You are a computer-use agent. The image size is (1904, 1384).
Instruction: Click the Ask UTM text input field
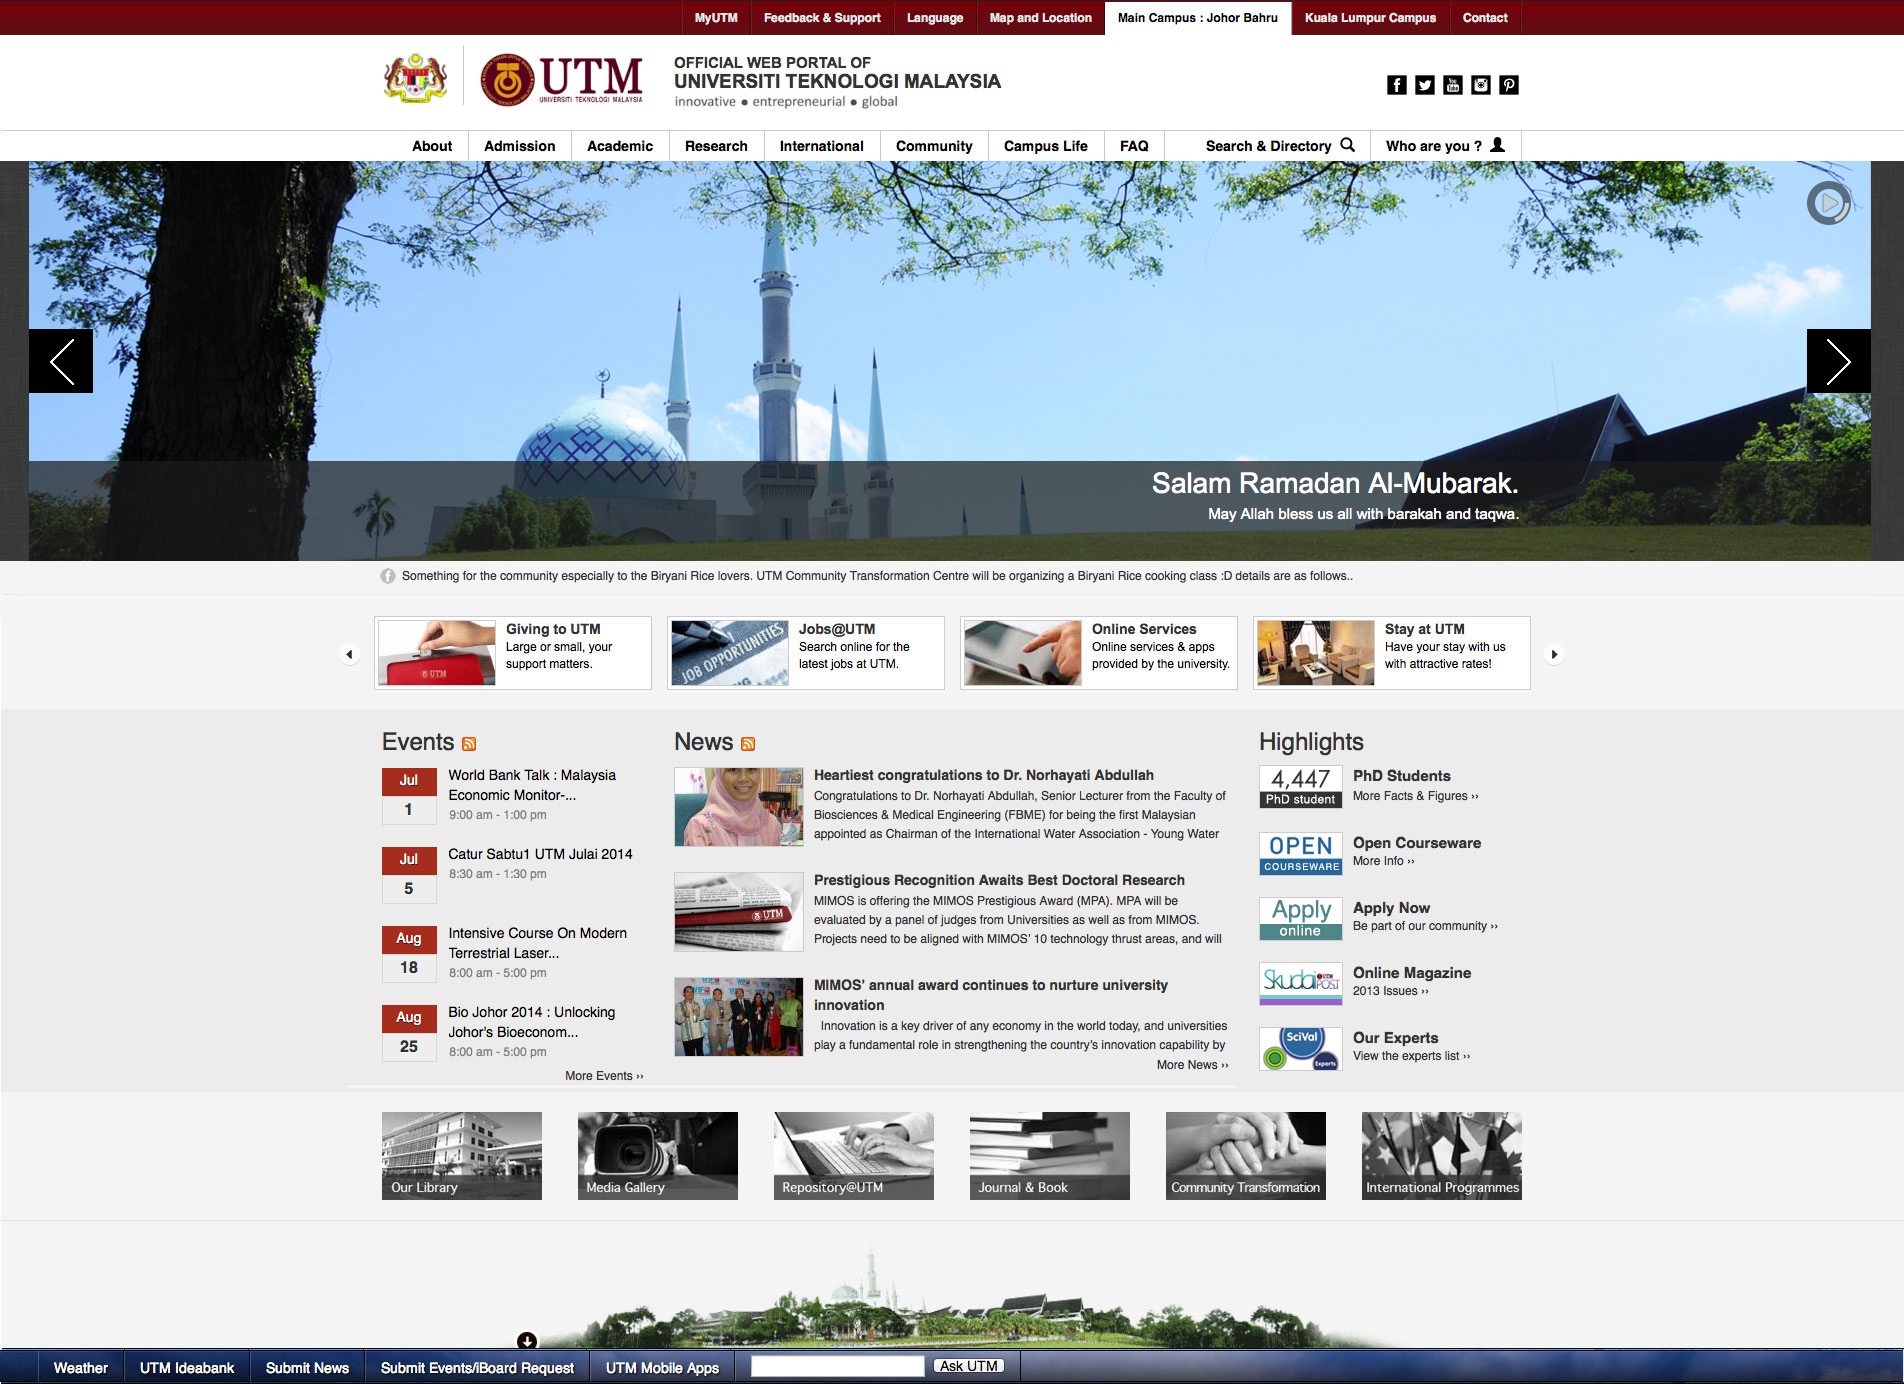coord(838,1366)
